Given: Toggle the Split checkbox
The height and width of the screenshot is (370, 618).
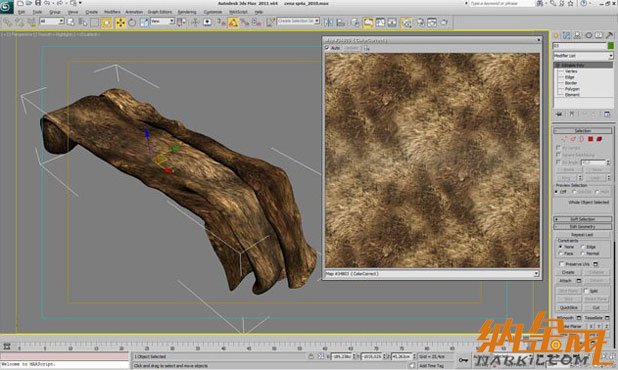Looking at the screenshot, I should [586, 291].
